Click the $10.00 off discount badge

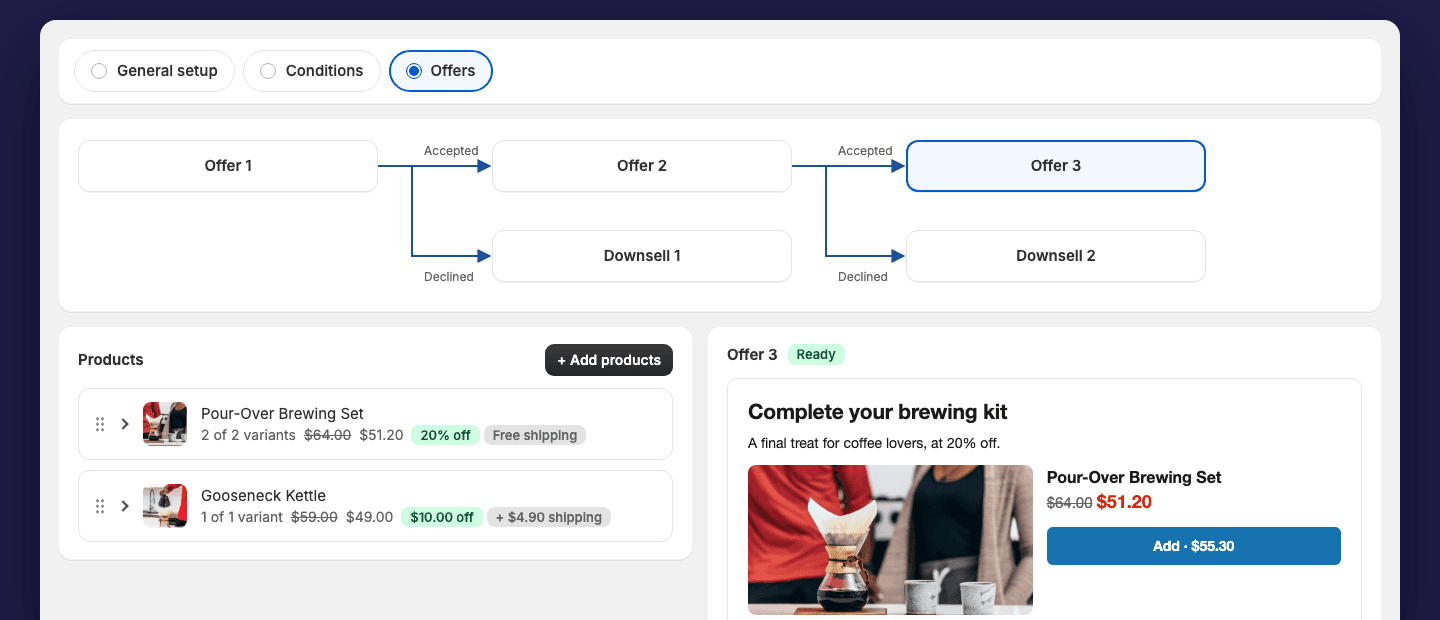pos(442,517)
